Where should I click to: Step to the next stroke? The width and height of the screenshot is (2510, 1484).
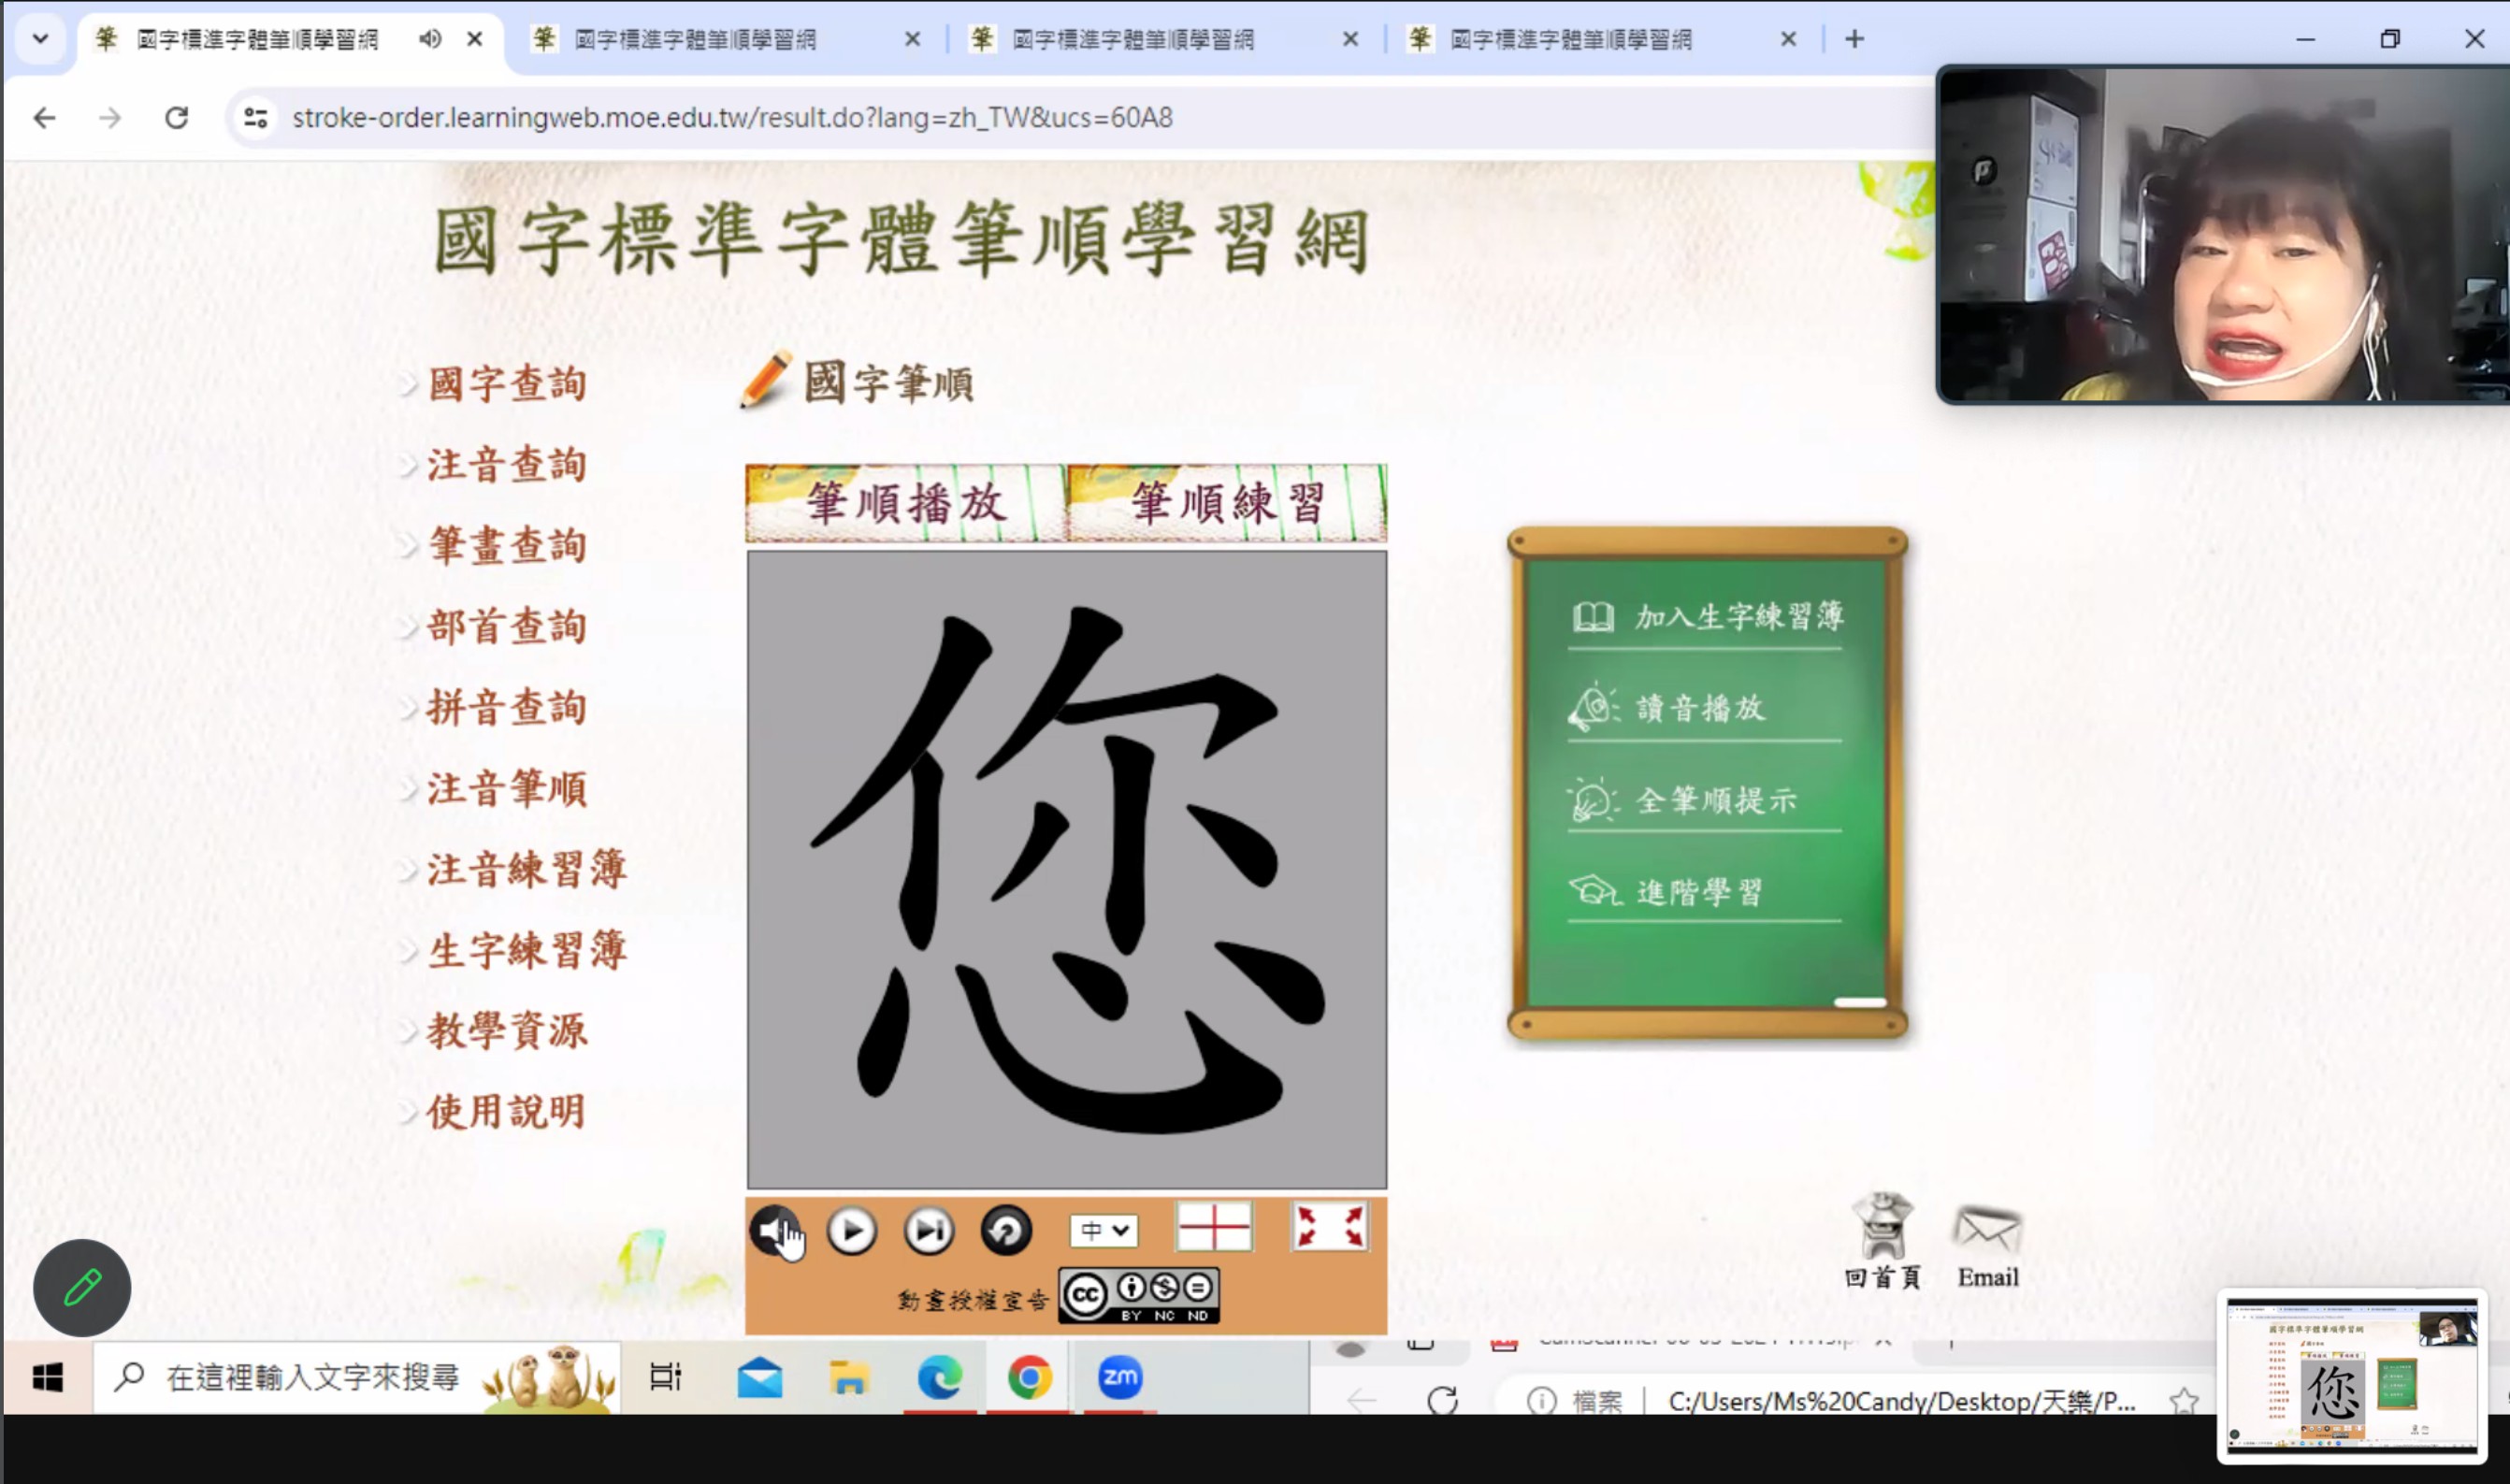[928, 1230]
